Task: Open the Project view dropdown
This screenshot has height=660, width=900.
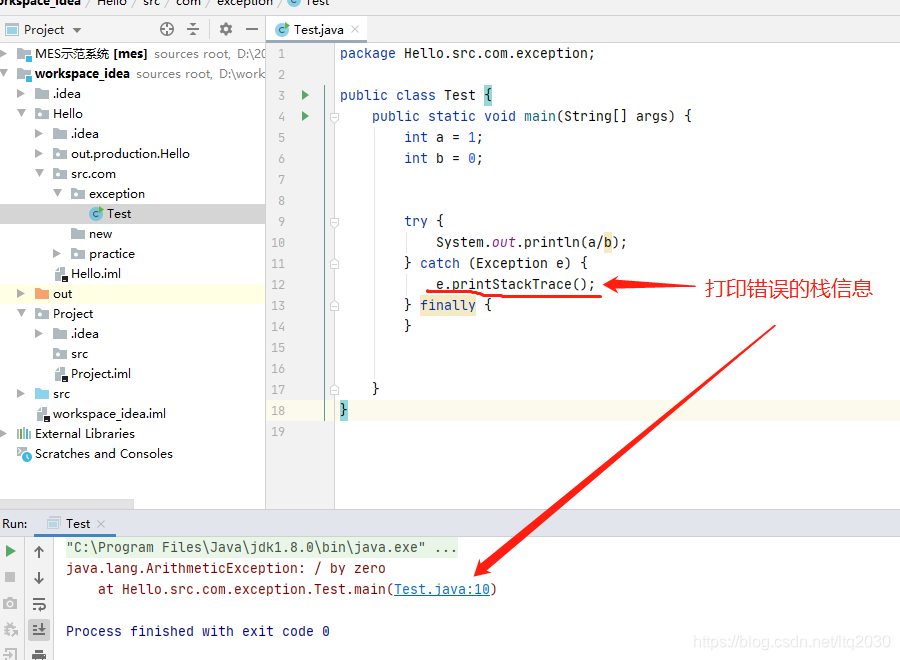Action: [77, 30]
